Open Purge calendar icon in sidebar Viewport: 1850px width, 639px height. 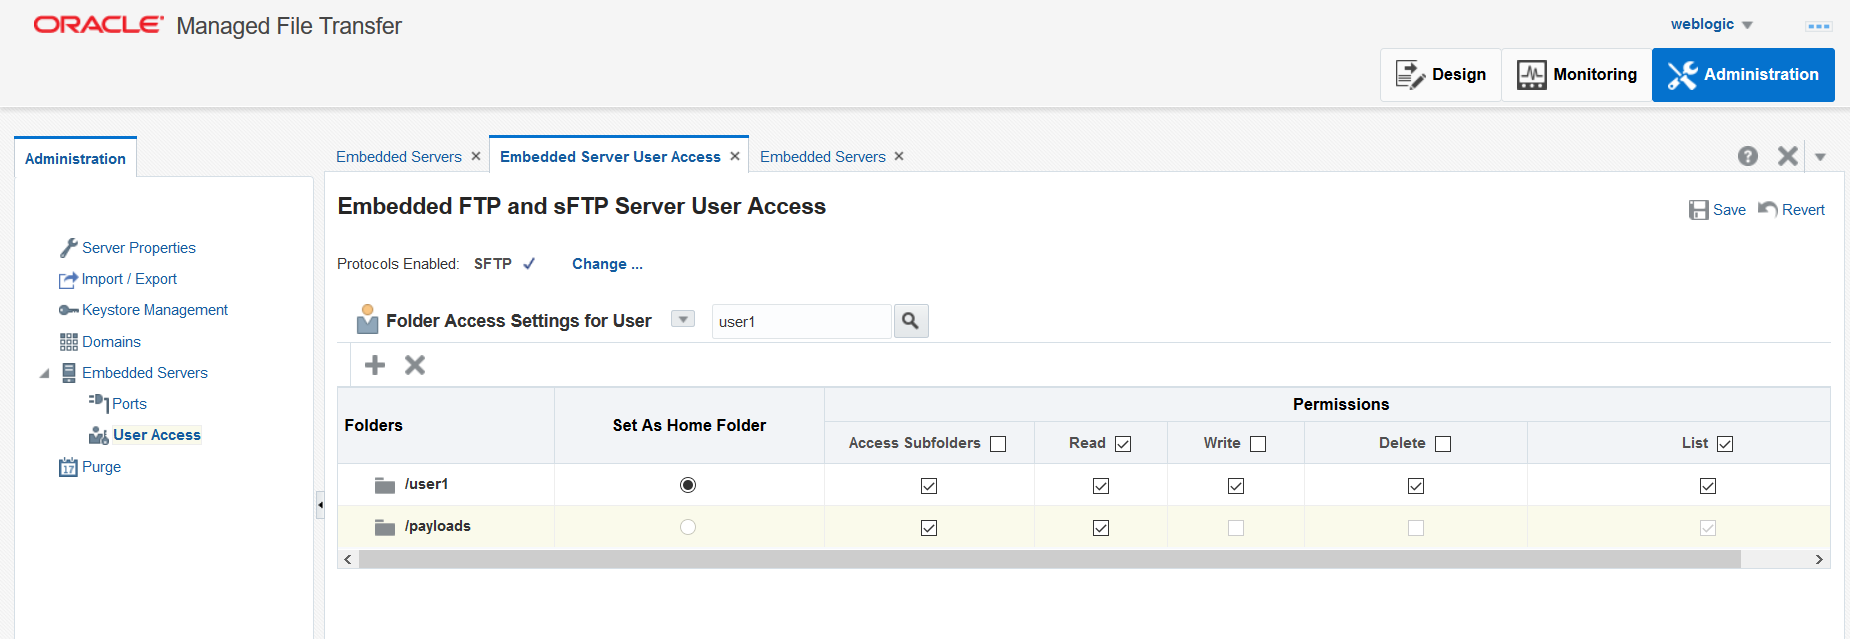pyautogui.click(x=68, y=467)
